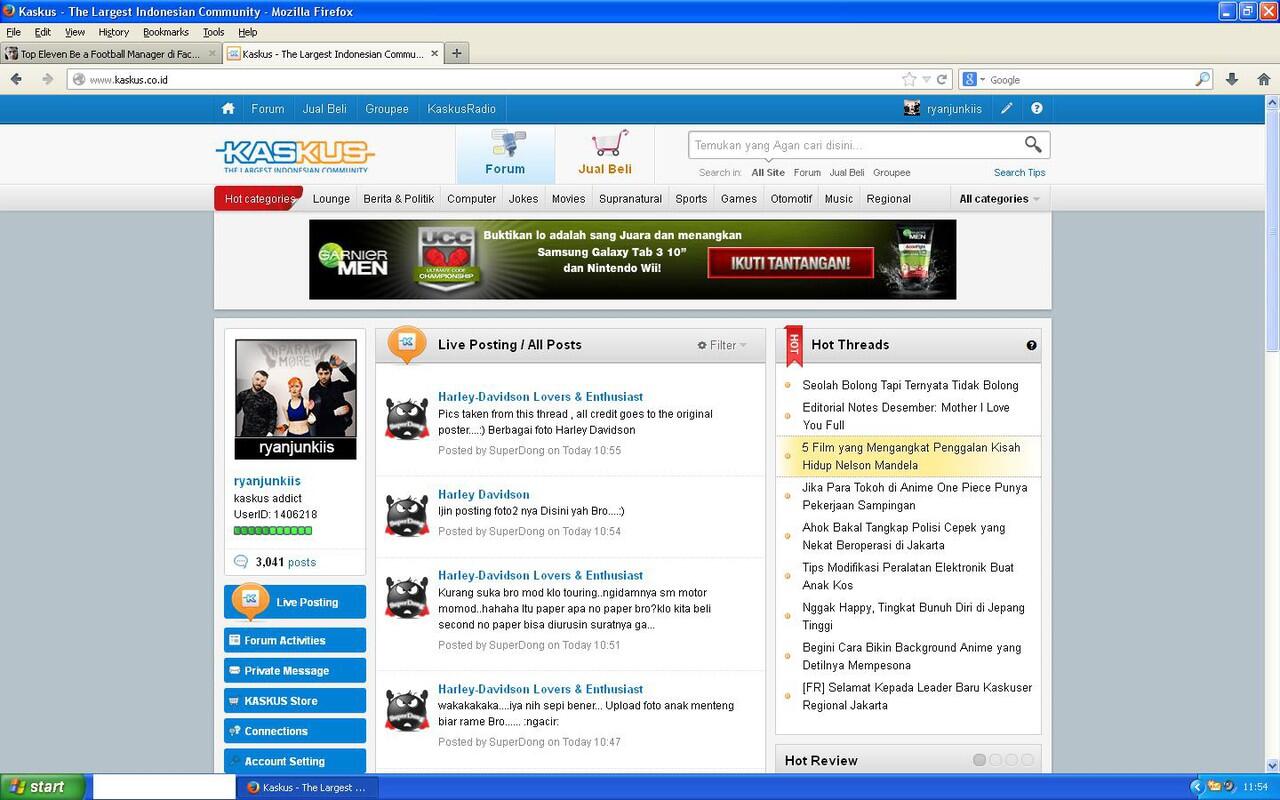Expand All categories dropdown

click(999, 199)
